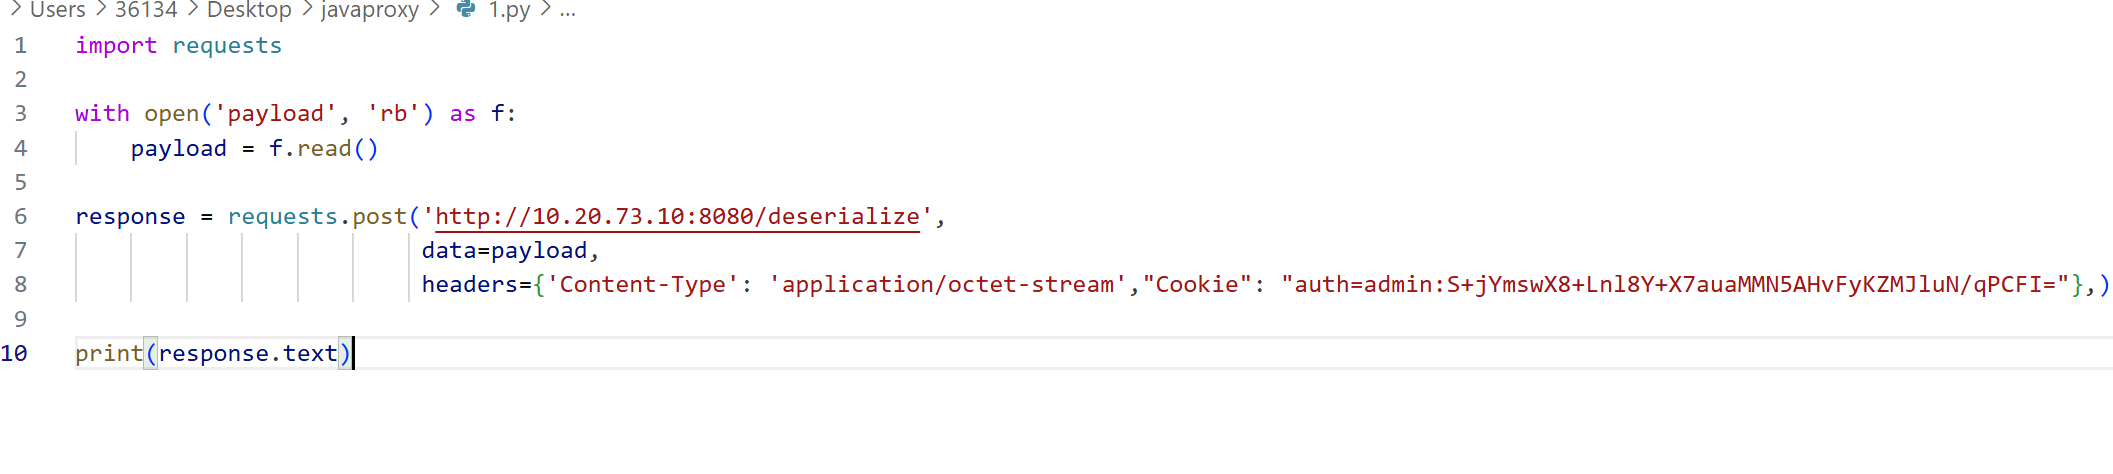This screenshot has height=474, width=2113.
Task: Click the response variable on line 6
Action: (x=130, y=217)
